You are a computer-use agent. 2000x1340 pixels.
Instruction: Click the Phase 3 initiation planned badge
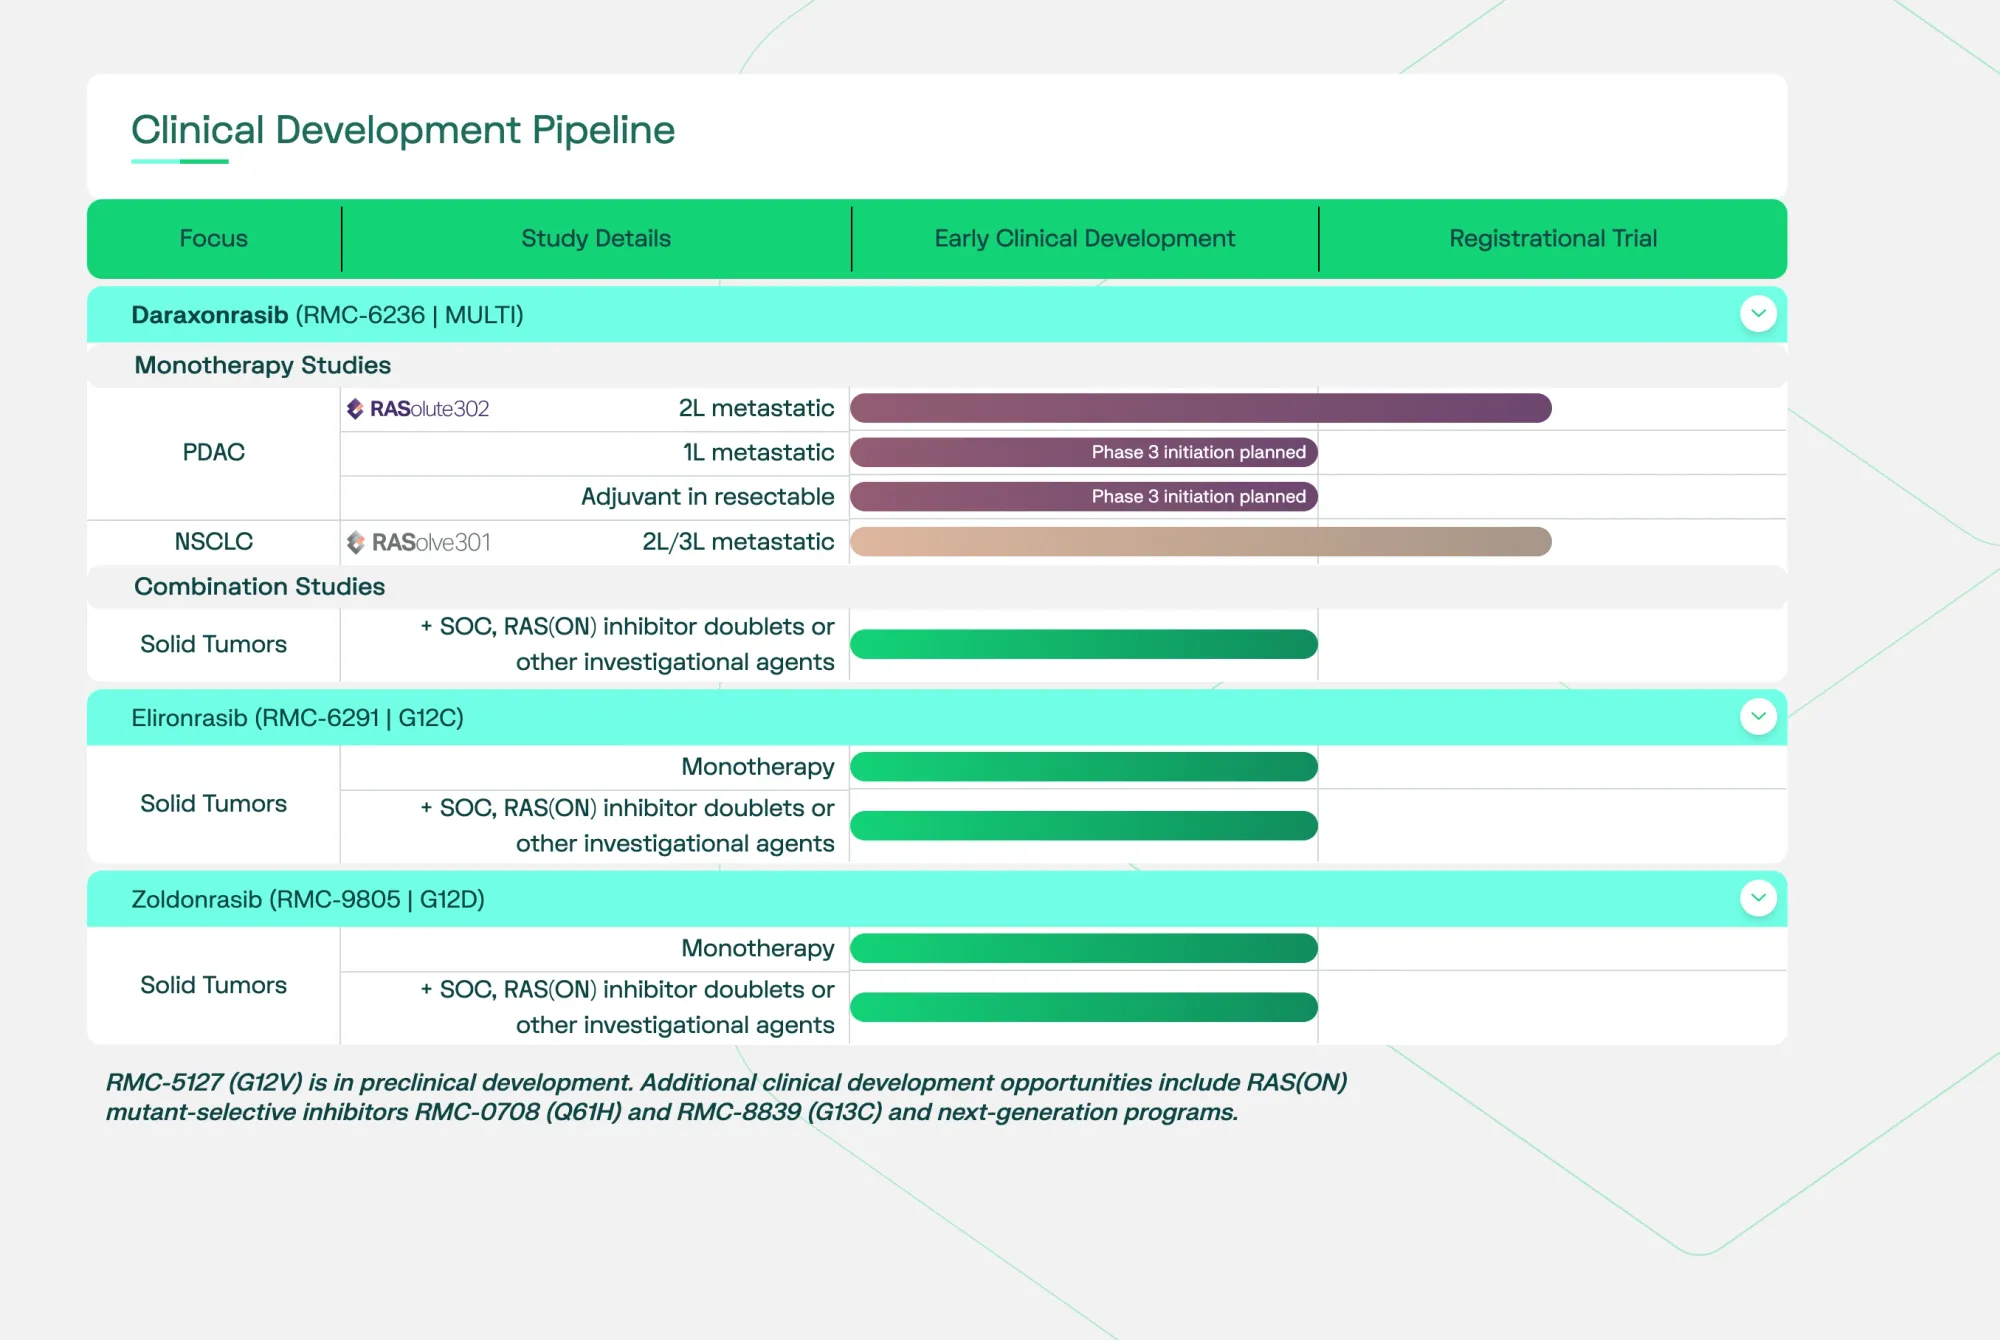click(x=1197, y=452)
